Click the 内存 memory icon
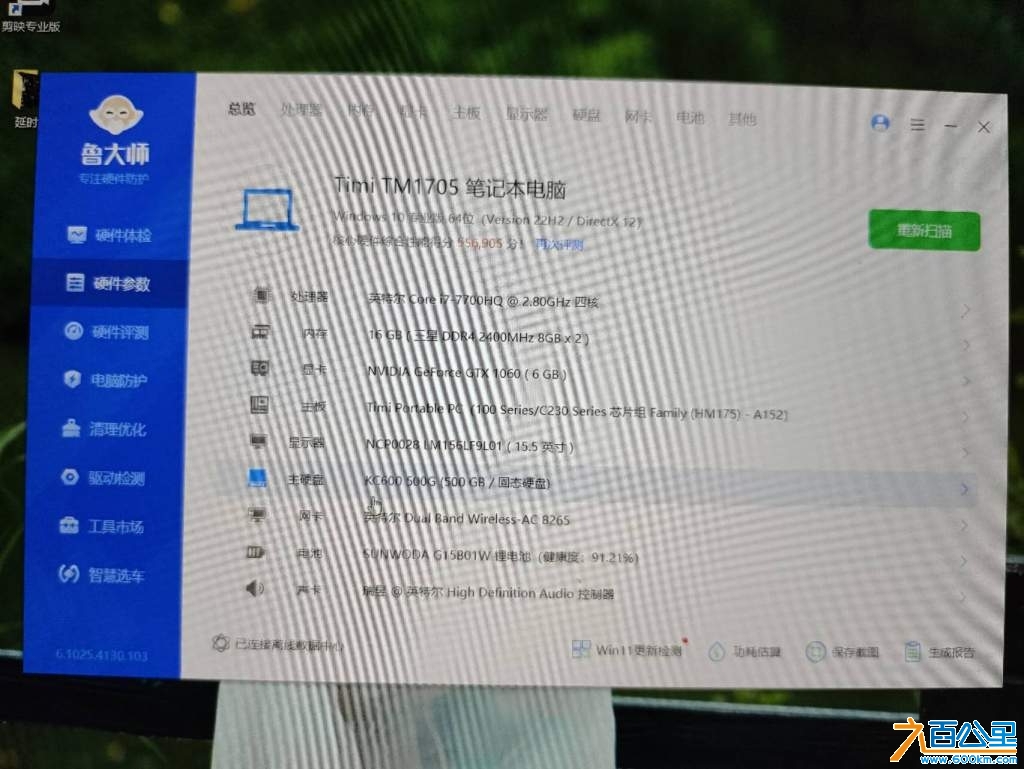Screen dimensions: 1024x769 tap(260, 332)
